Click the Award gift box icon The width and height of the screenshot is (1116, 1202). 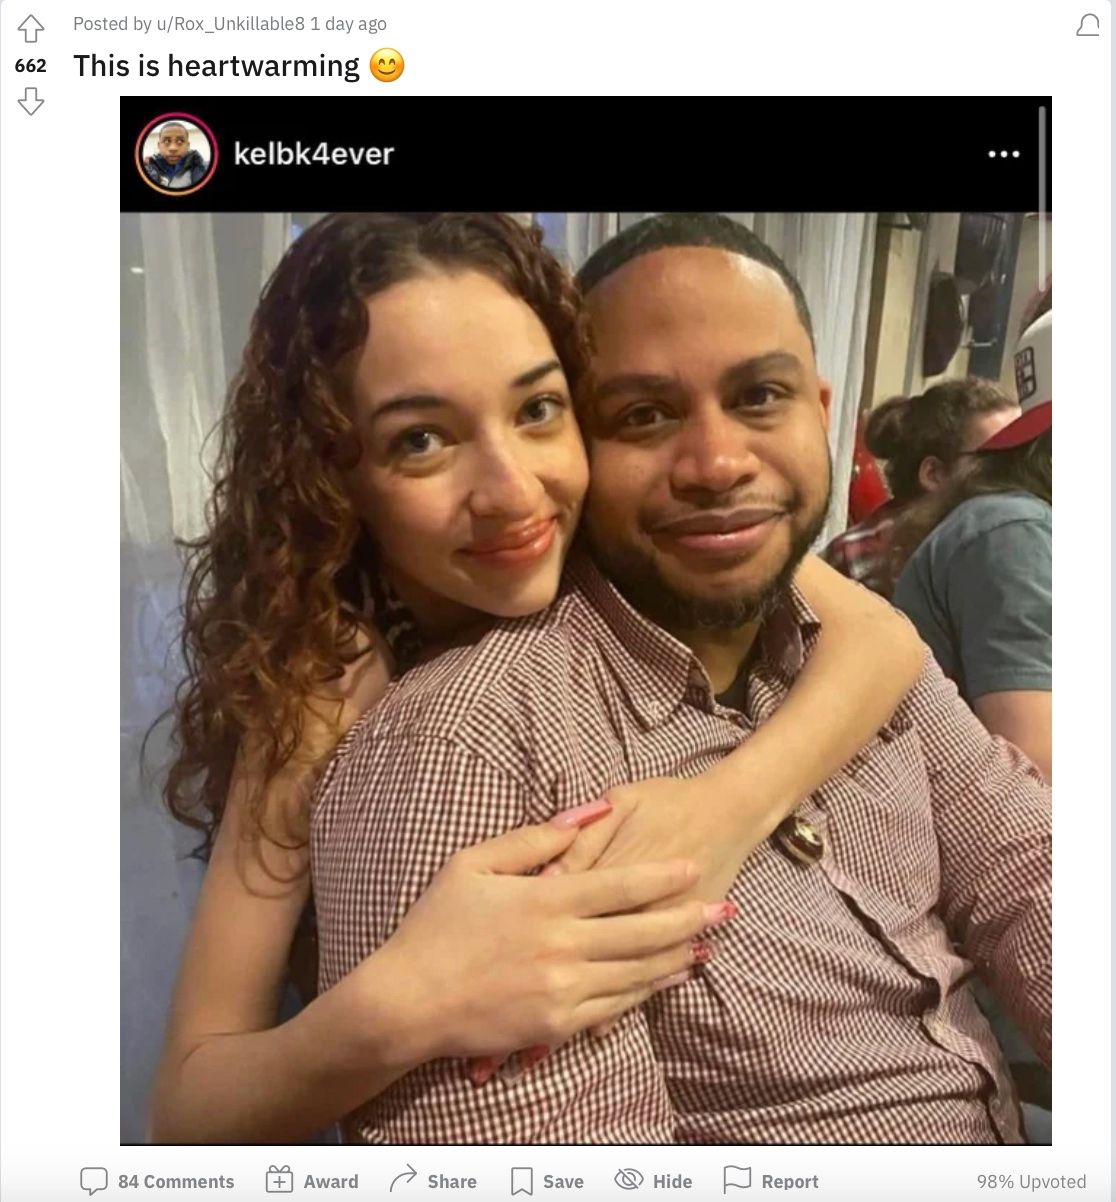279,1180
